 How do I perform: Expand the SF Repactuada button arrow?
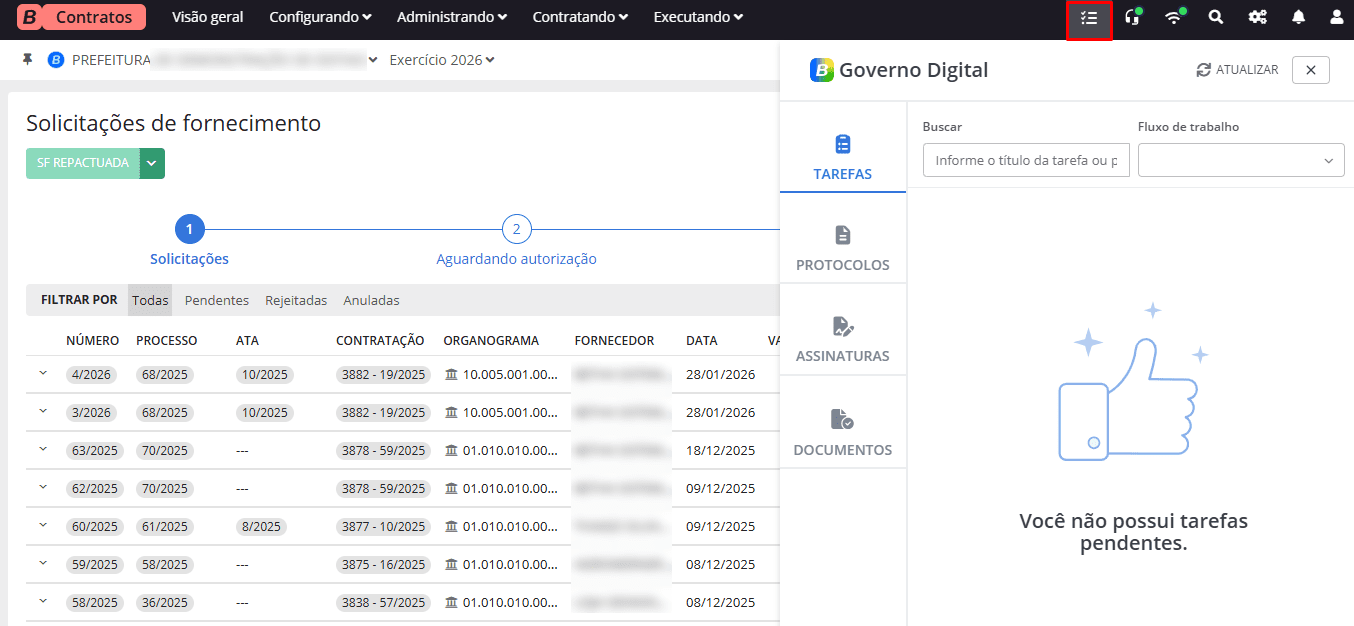[x=152, y=163]
